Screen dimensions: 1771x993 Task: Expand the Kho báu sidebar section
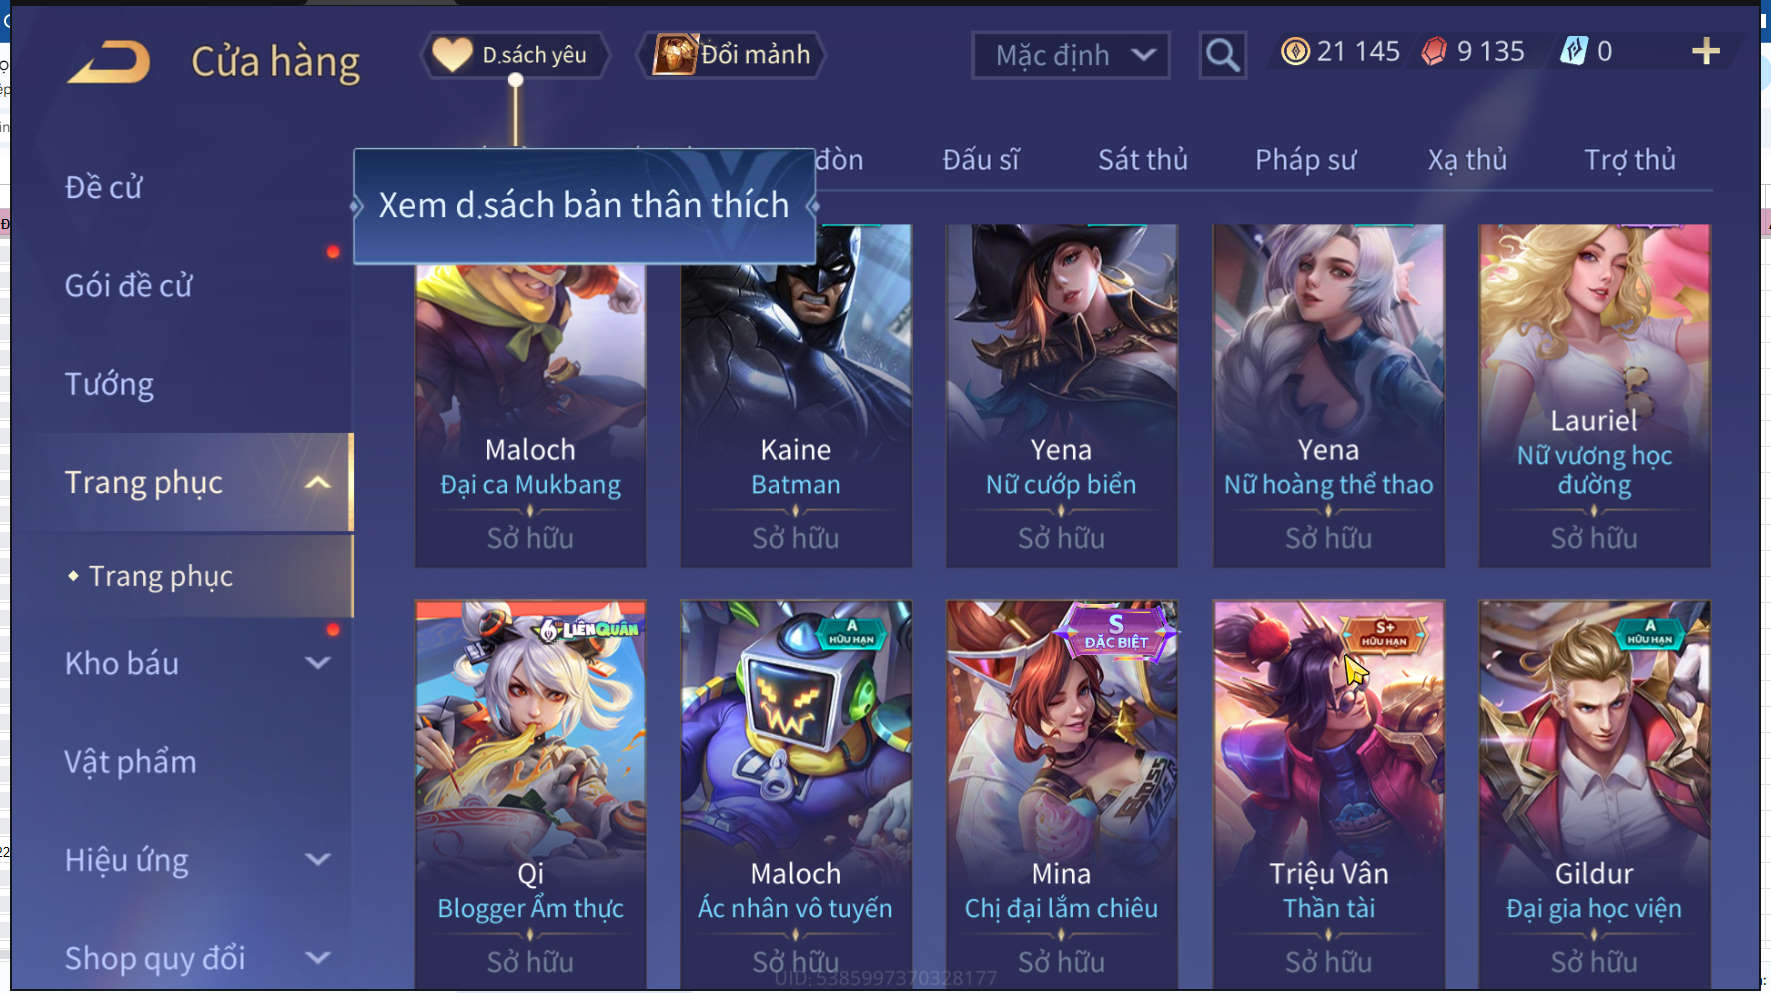[x=318, y=662]
